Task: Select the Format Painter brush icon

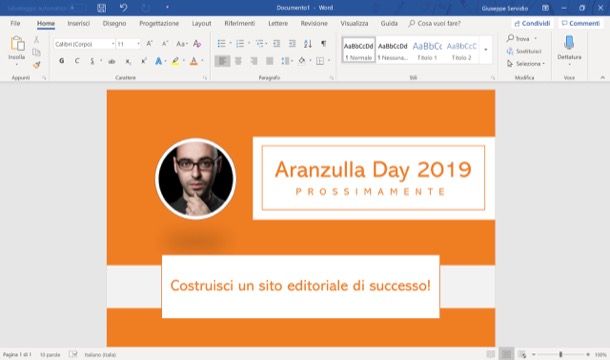Action: pyautogui.click(x=36, y=65)
